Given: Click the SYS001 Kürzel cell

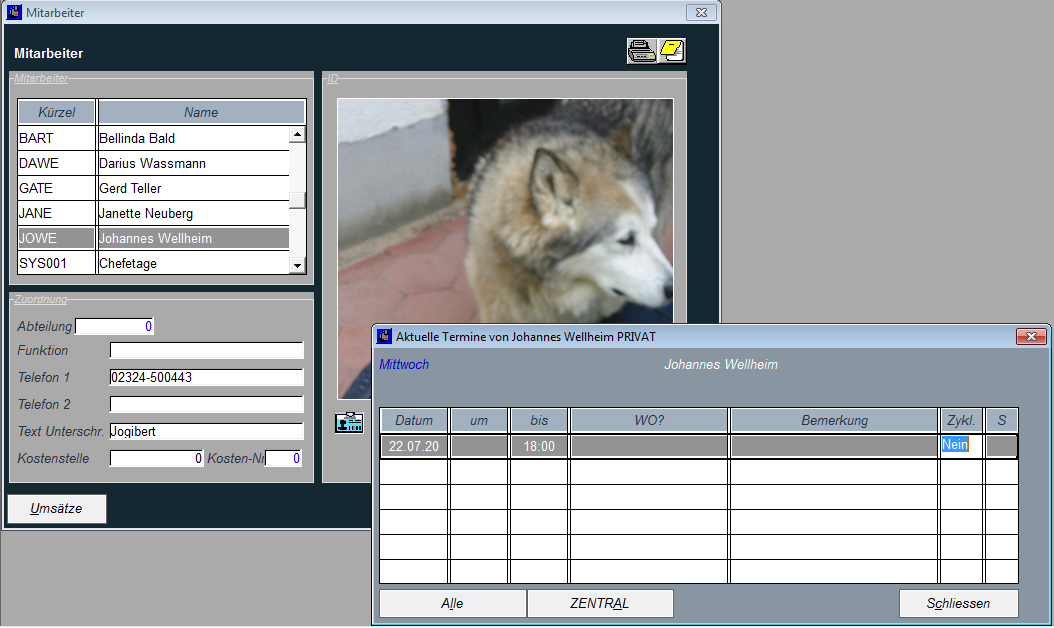Looking at the screenshot, I should 57,263.
